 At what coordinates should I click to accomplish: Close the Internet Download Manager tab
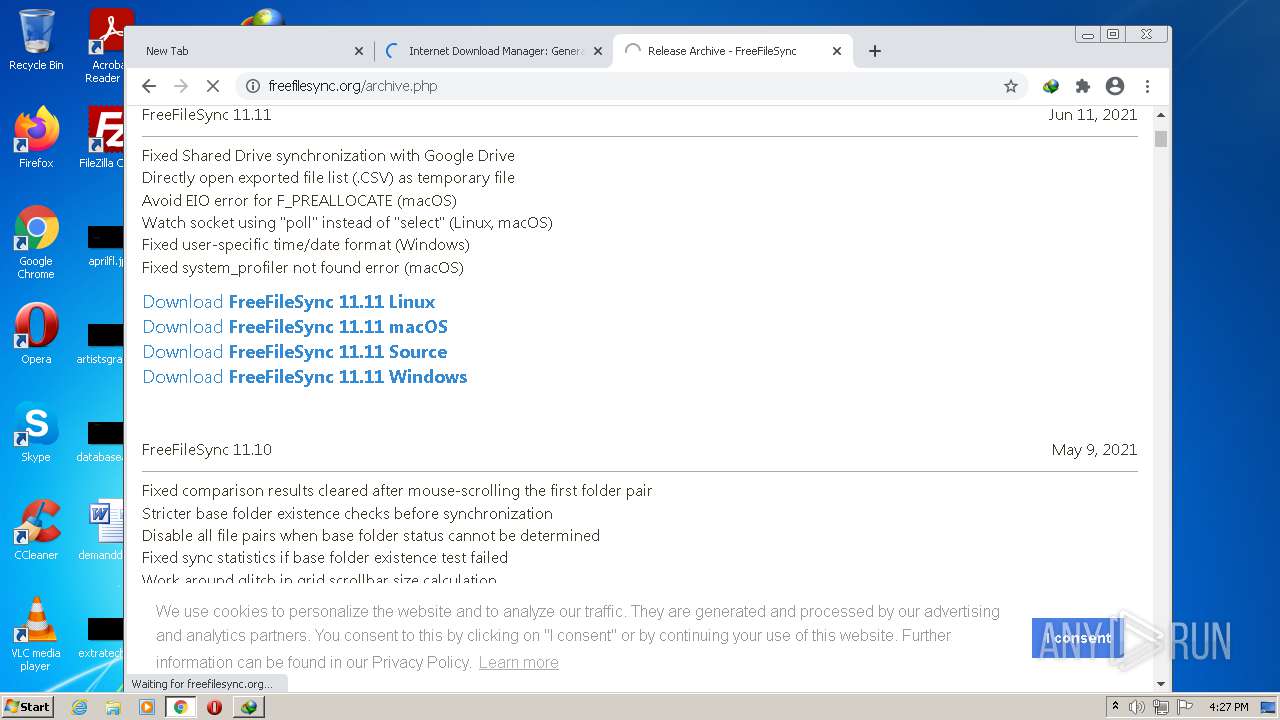pyautogui.click(x=598, y=51)
